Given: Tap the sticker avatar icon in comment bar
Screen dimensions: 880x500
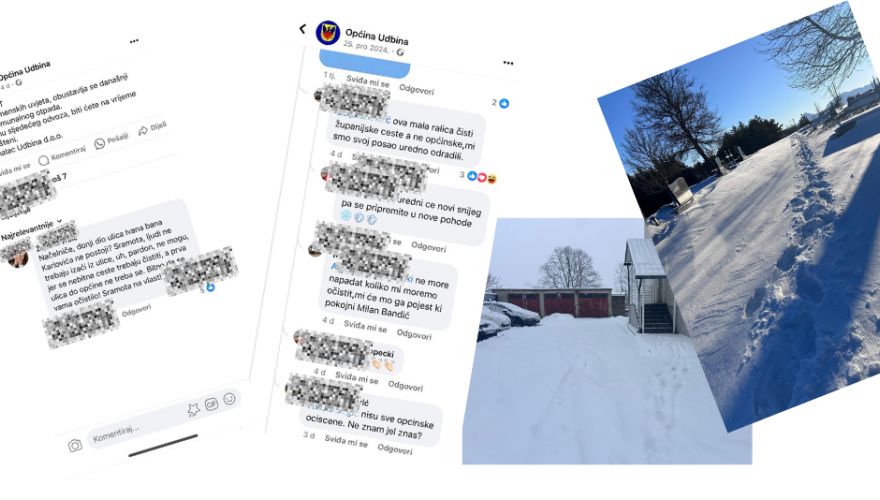Looking at the screenshot, I should point(194,410).
